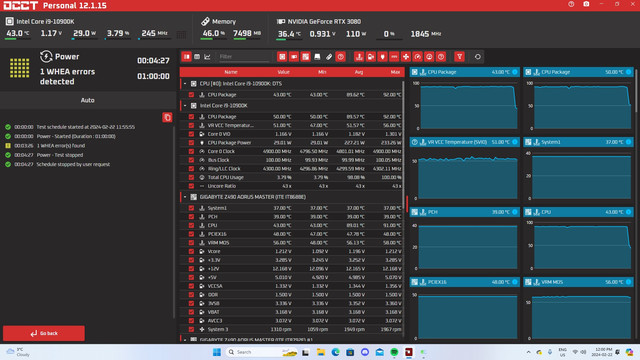The height and width of the screenshot is (360, 640).
Task: Open Microsoft Edge from the taskbar
Action: (x=335, y=352)
